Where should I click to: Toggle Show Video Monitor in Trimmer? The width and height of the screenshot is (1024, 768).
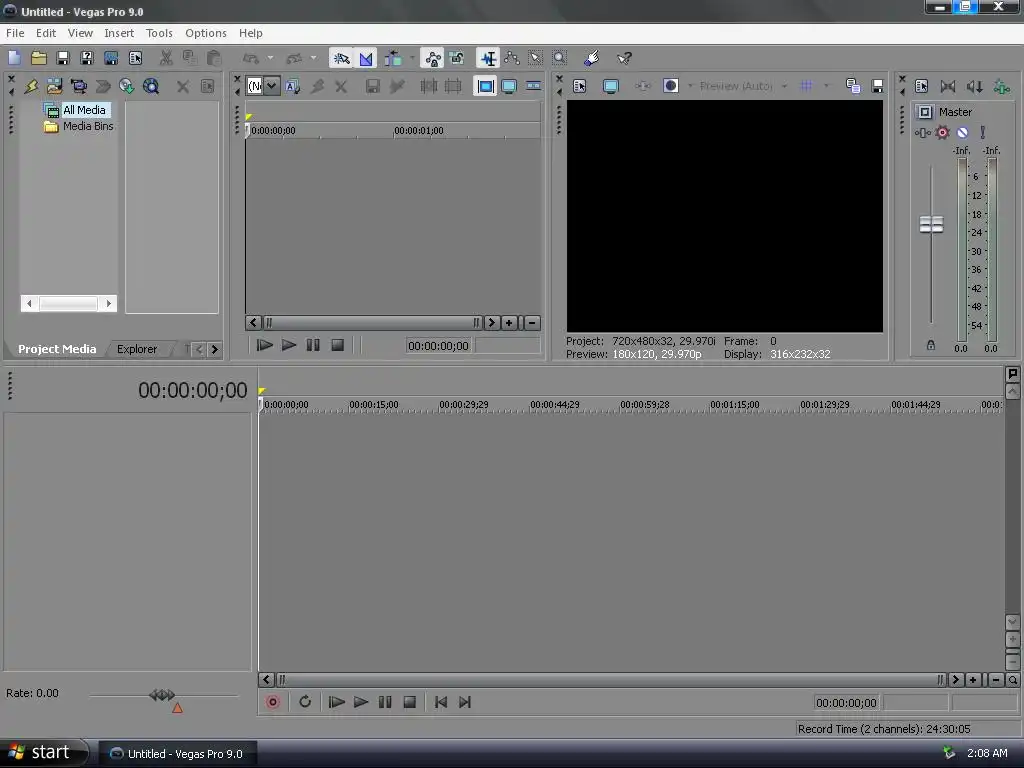(x=485, y=86)
